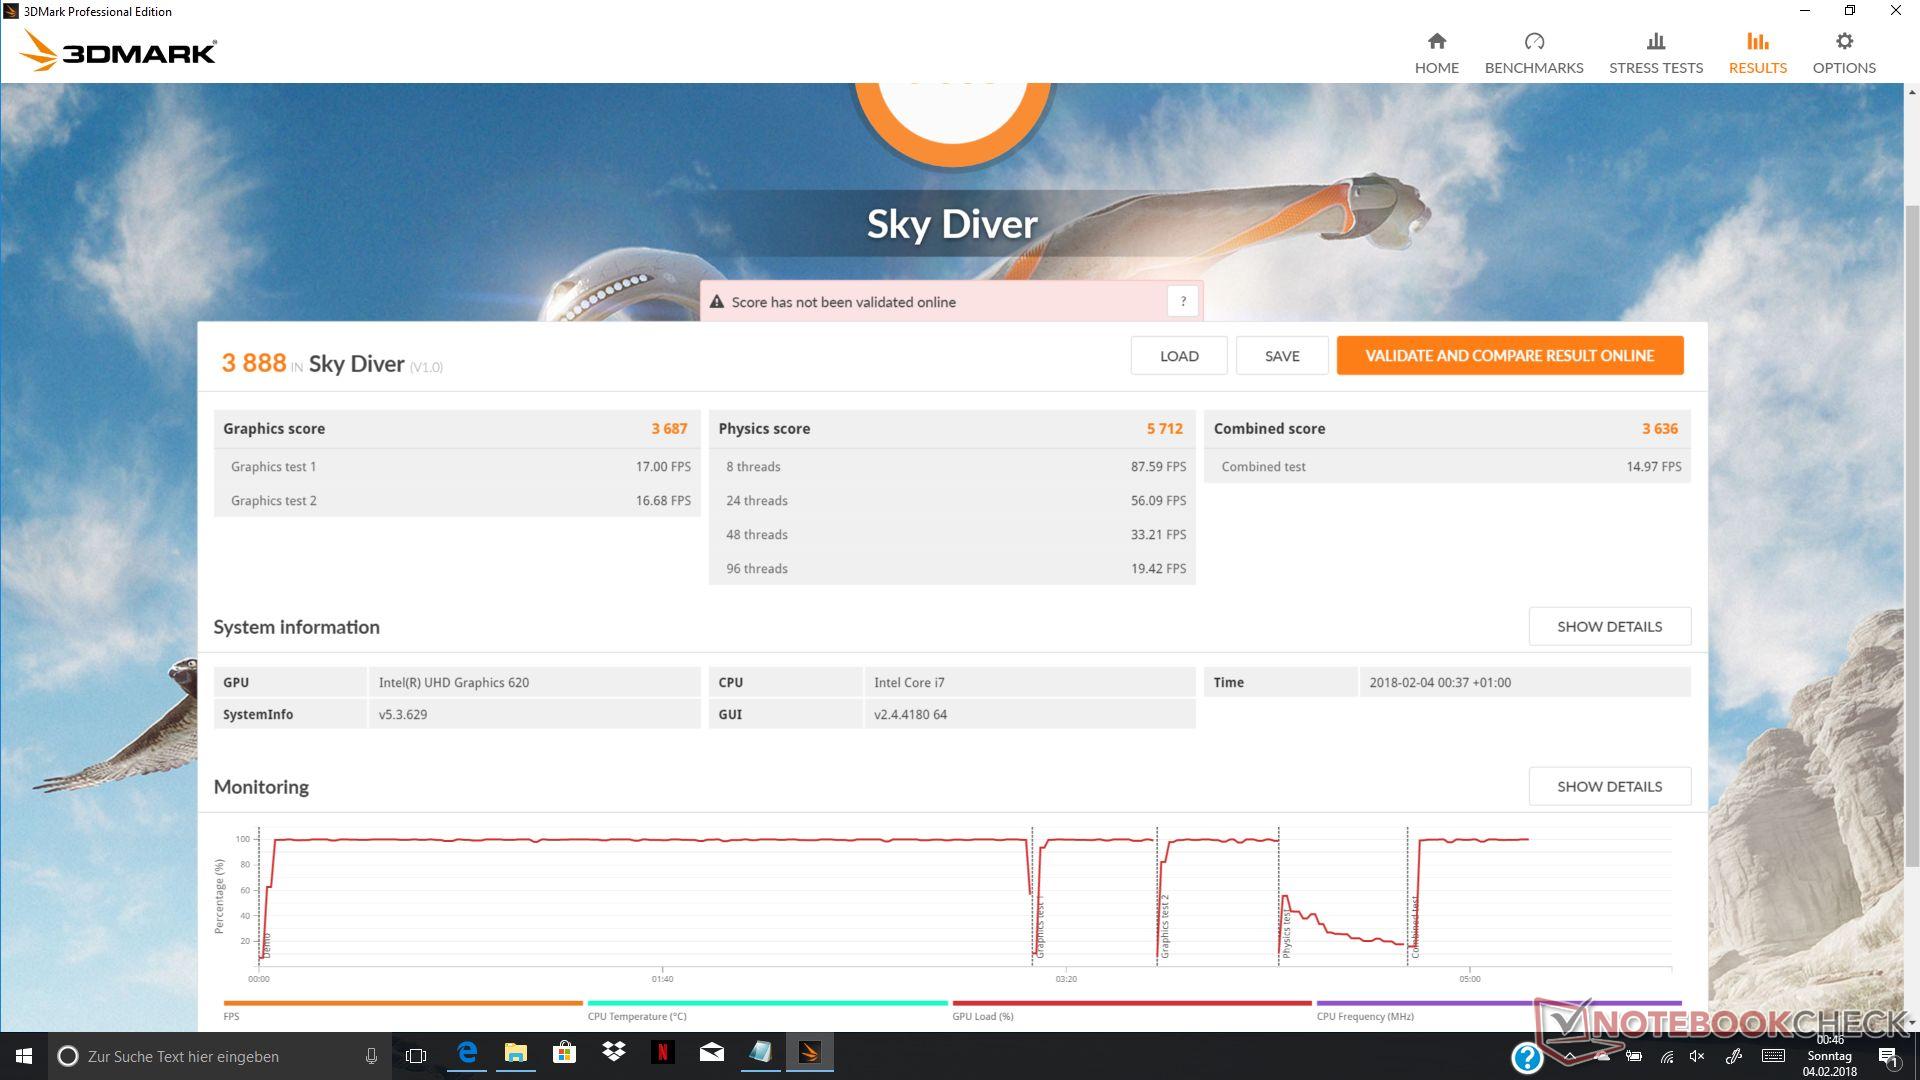Click the scrollbar up arrow

click(1911, 92)
